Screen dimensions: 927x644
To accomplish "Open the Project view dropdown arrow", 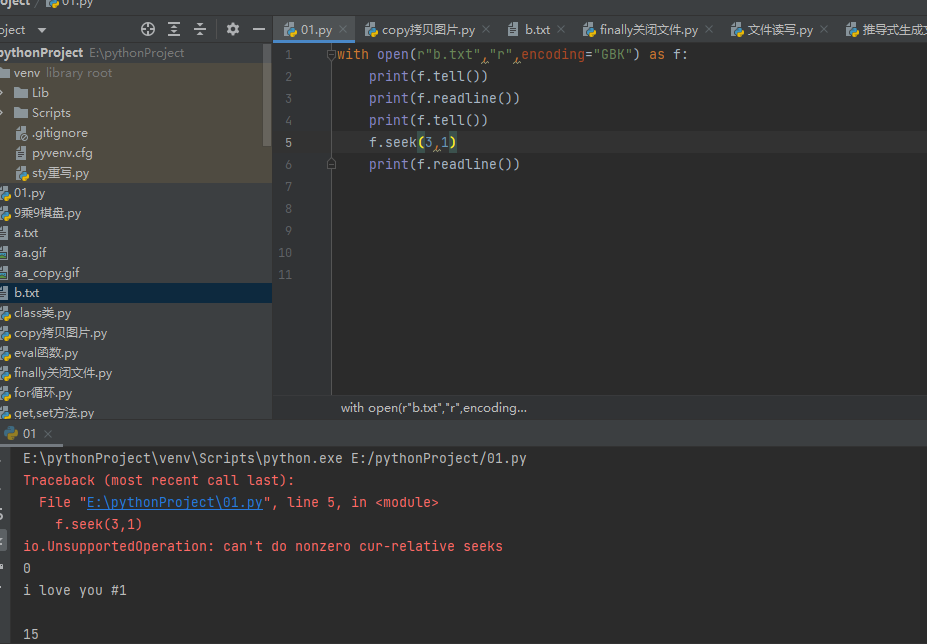I will 41,30.
